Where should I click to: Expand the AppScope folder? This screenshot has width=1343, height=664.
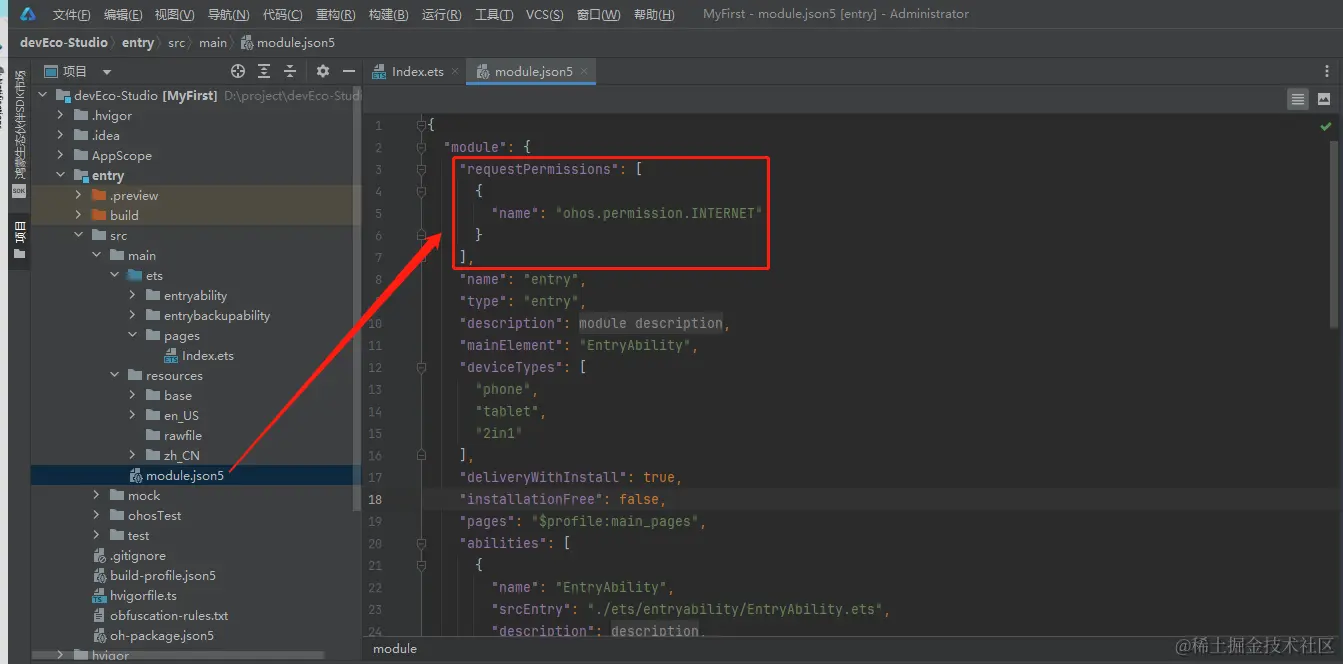(x=61, y=155)
